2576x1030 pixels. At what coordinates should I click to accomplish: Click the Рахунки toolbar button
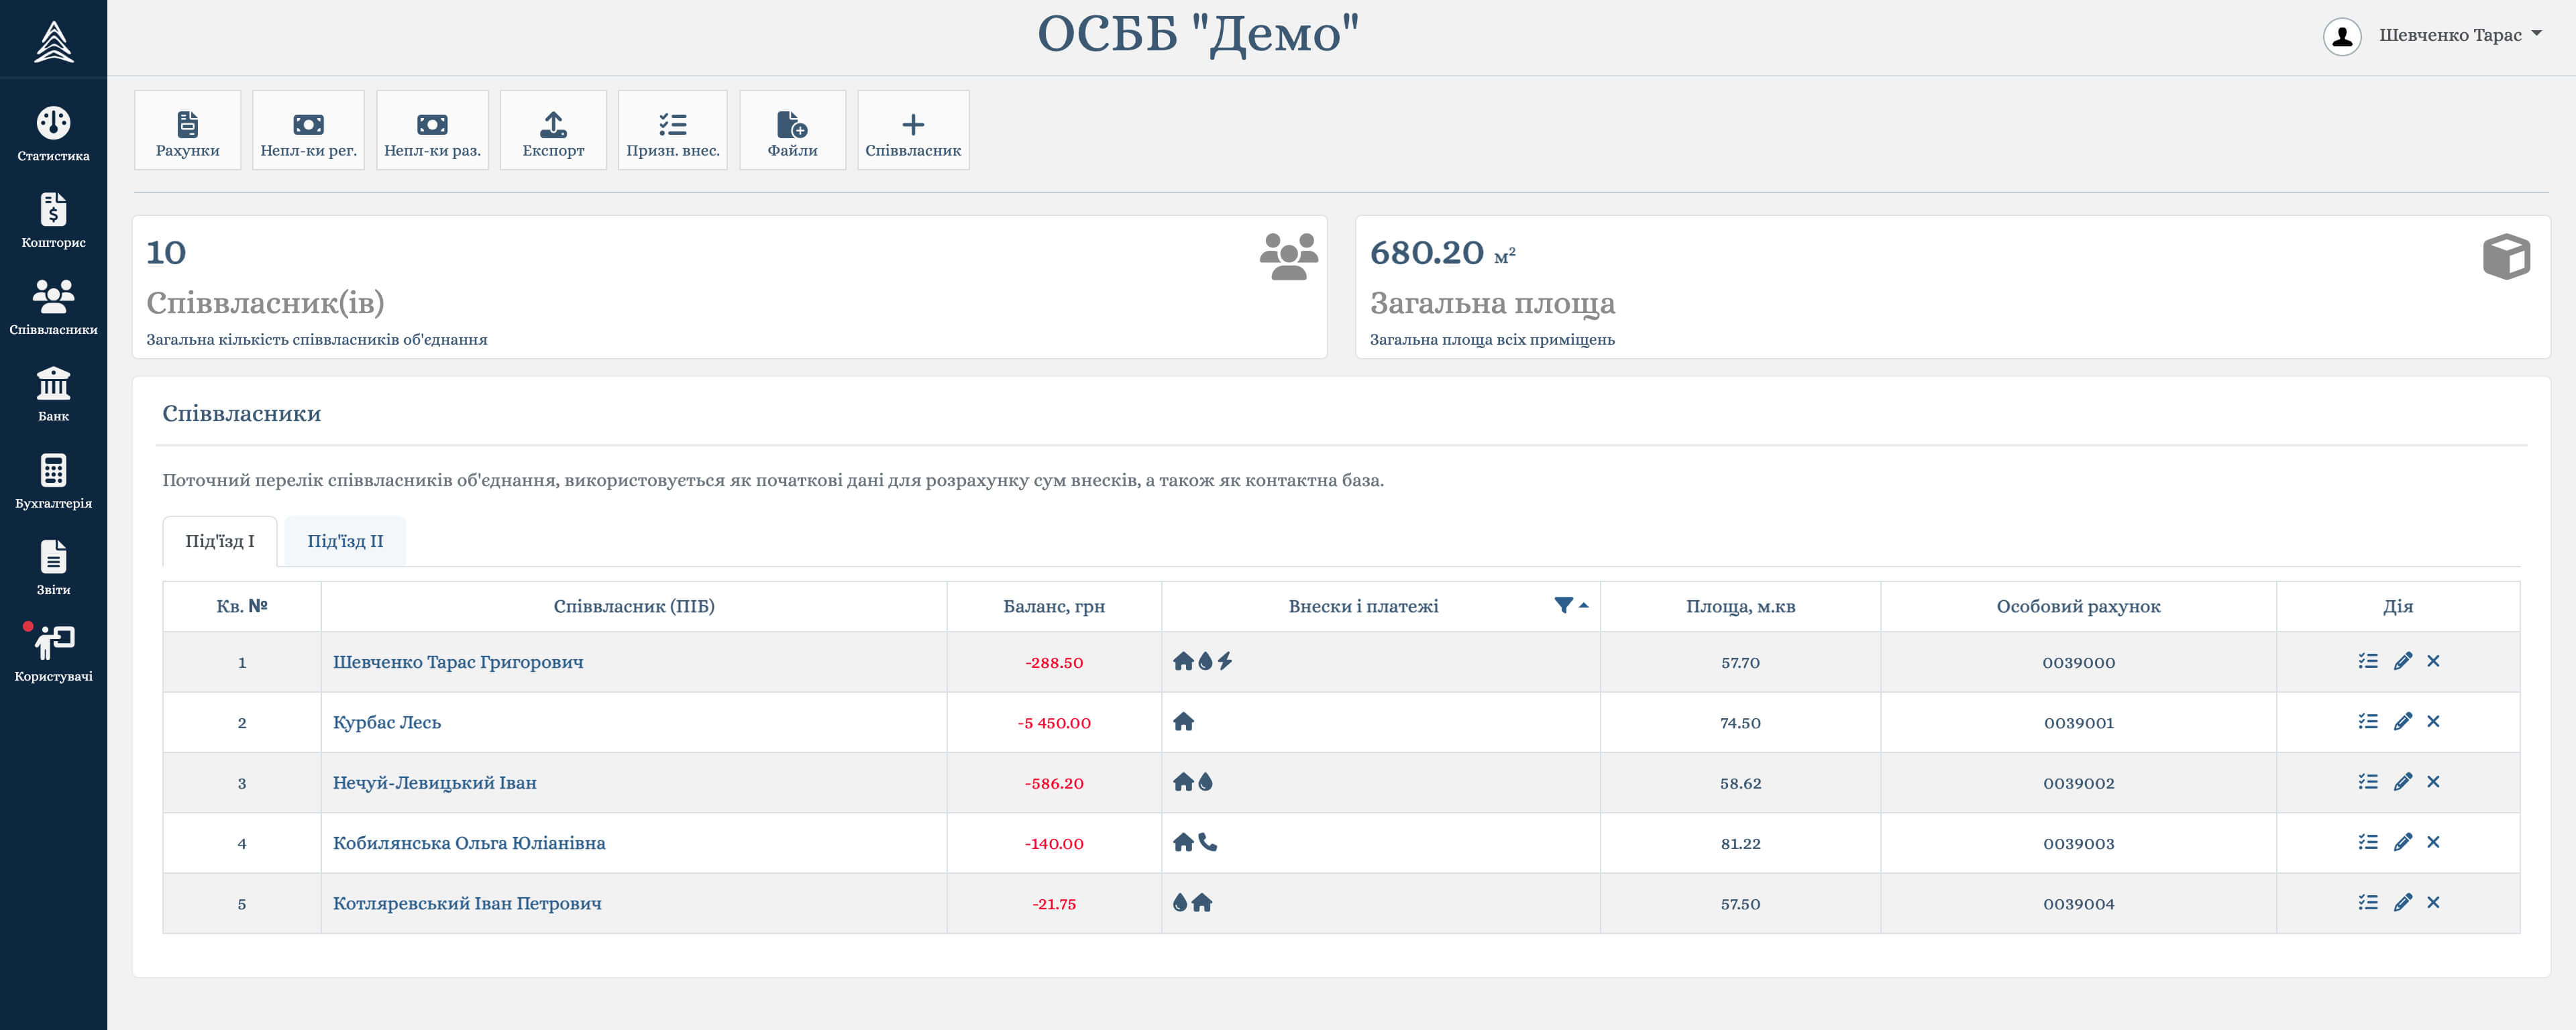[187, 131]
